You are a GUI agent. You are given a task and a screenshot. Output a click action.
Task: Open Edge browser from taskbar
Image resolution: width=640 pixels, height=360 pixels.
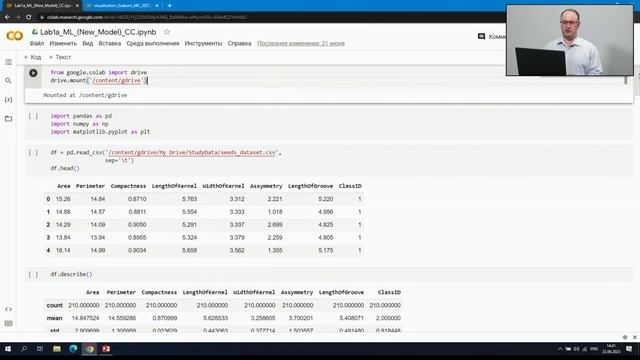(x=73, y=349)
